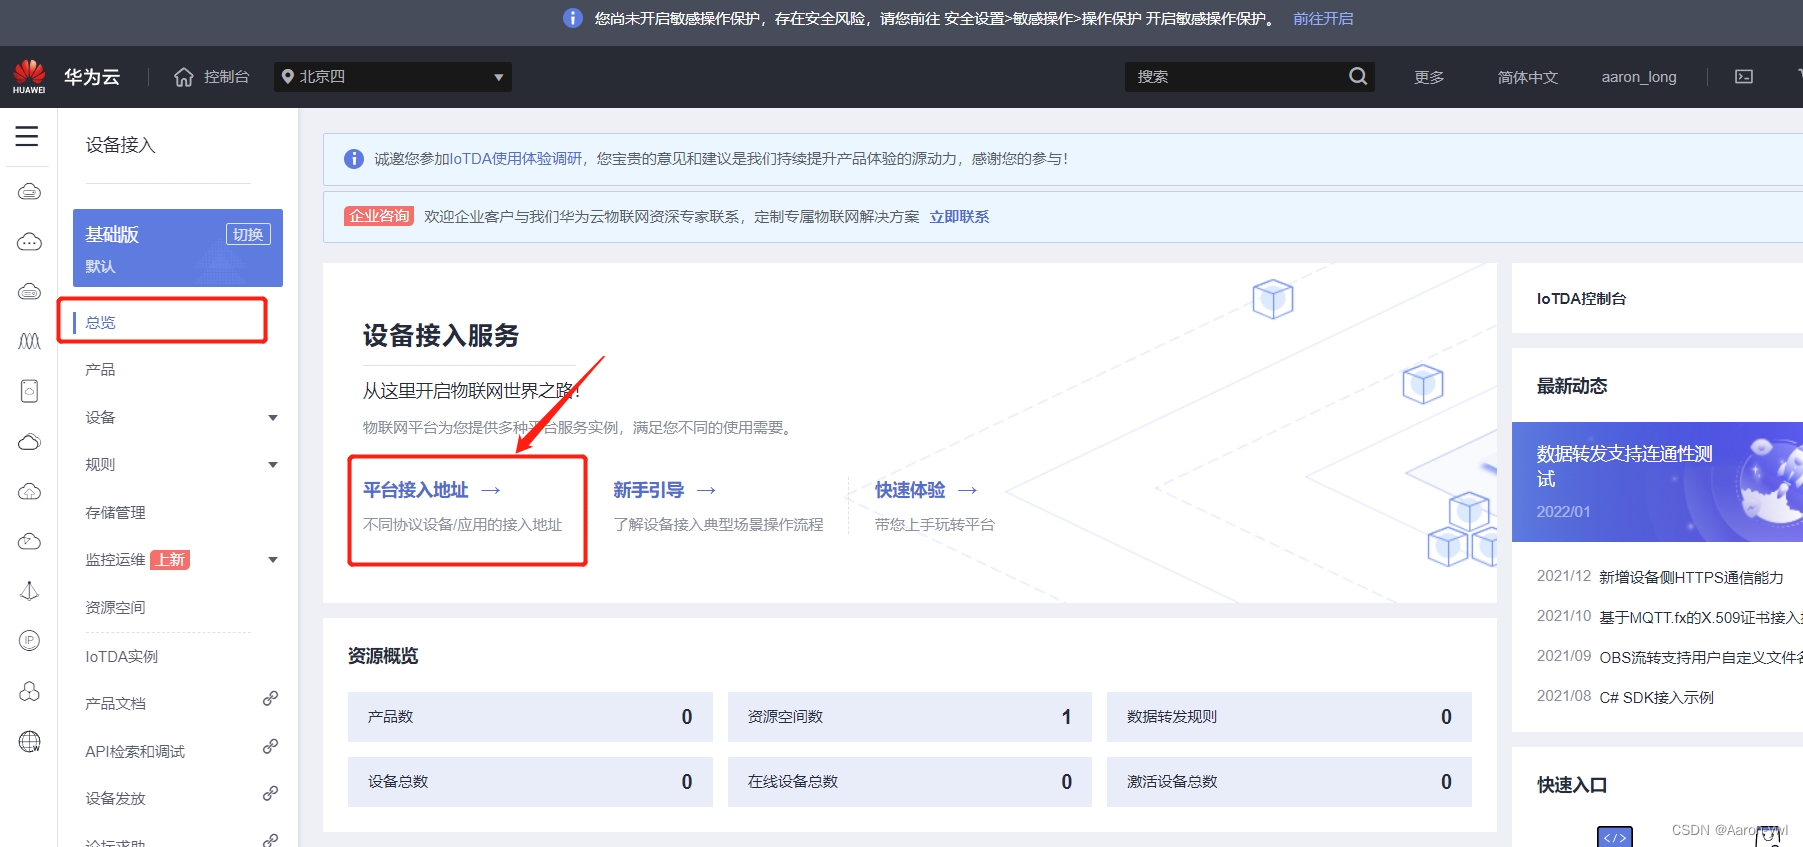Click the antenna tower sidebar icon
The height and width of the screenshot is (847, 1803).
tap(29, 591)
